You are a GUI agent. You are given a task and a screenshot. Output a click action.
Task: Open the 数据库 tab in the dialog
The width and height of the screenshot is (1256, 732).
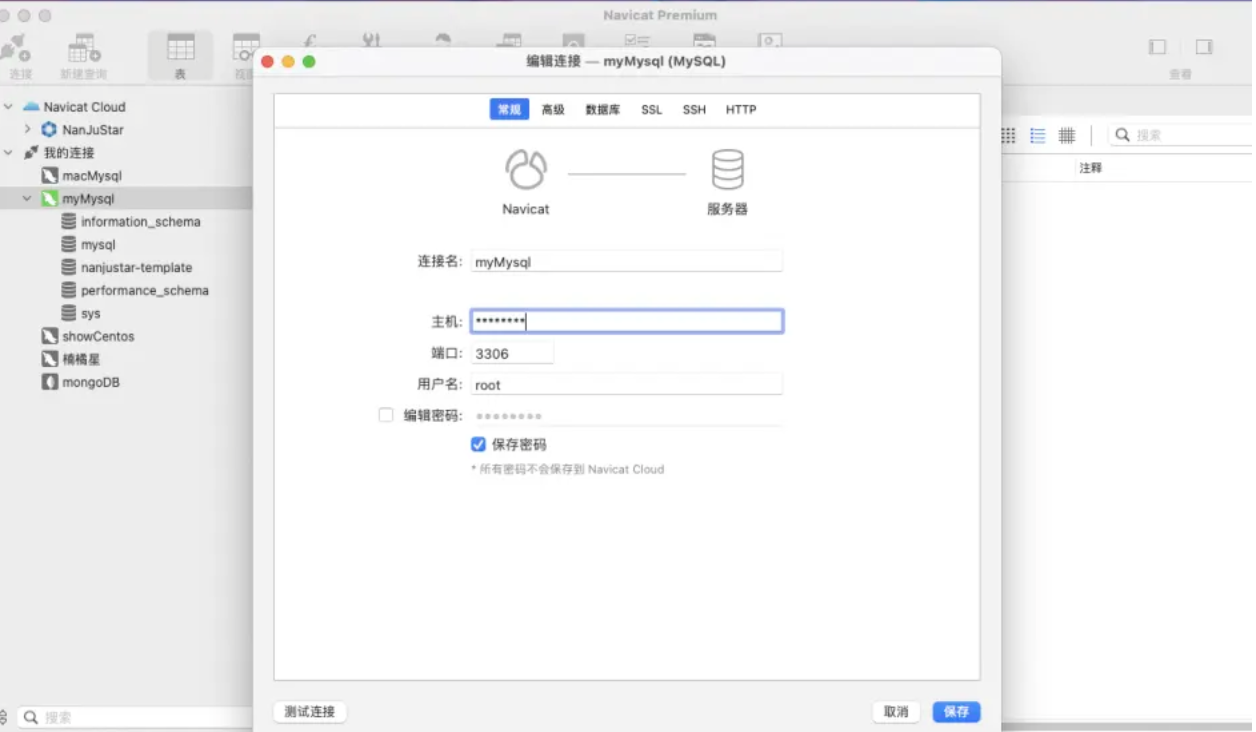pyautogui.click(x=602, y=109)
